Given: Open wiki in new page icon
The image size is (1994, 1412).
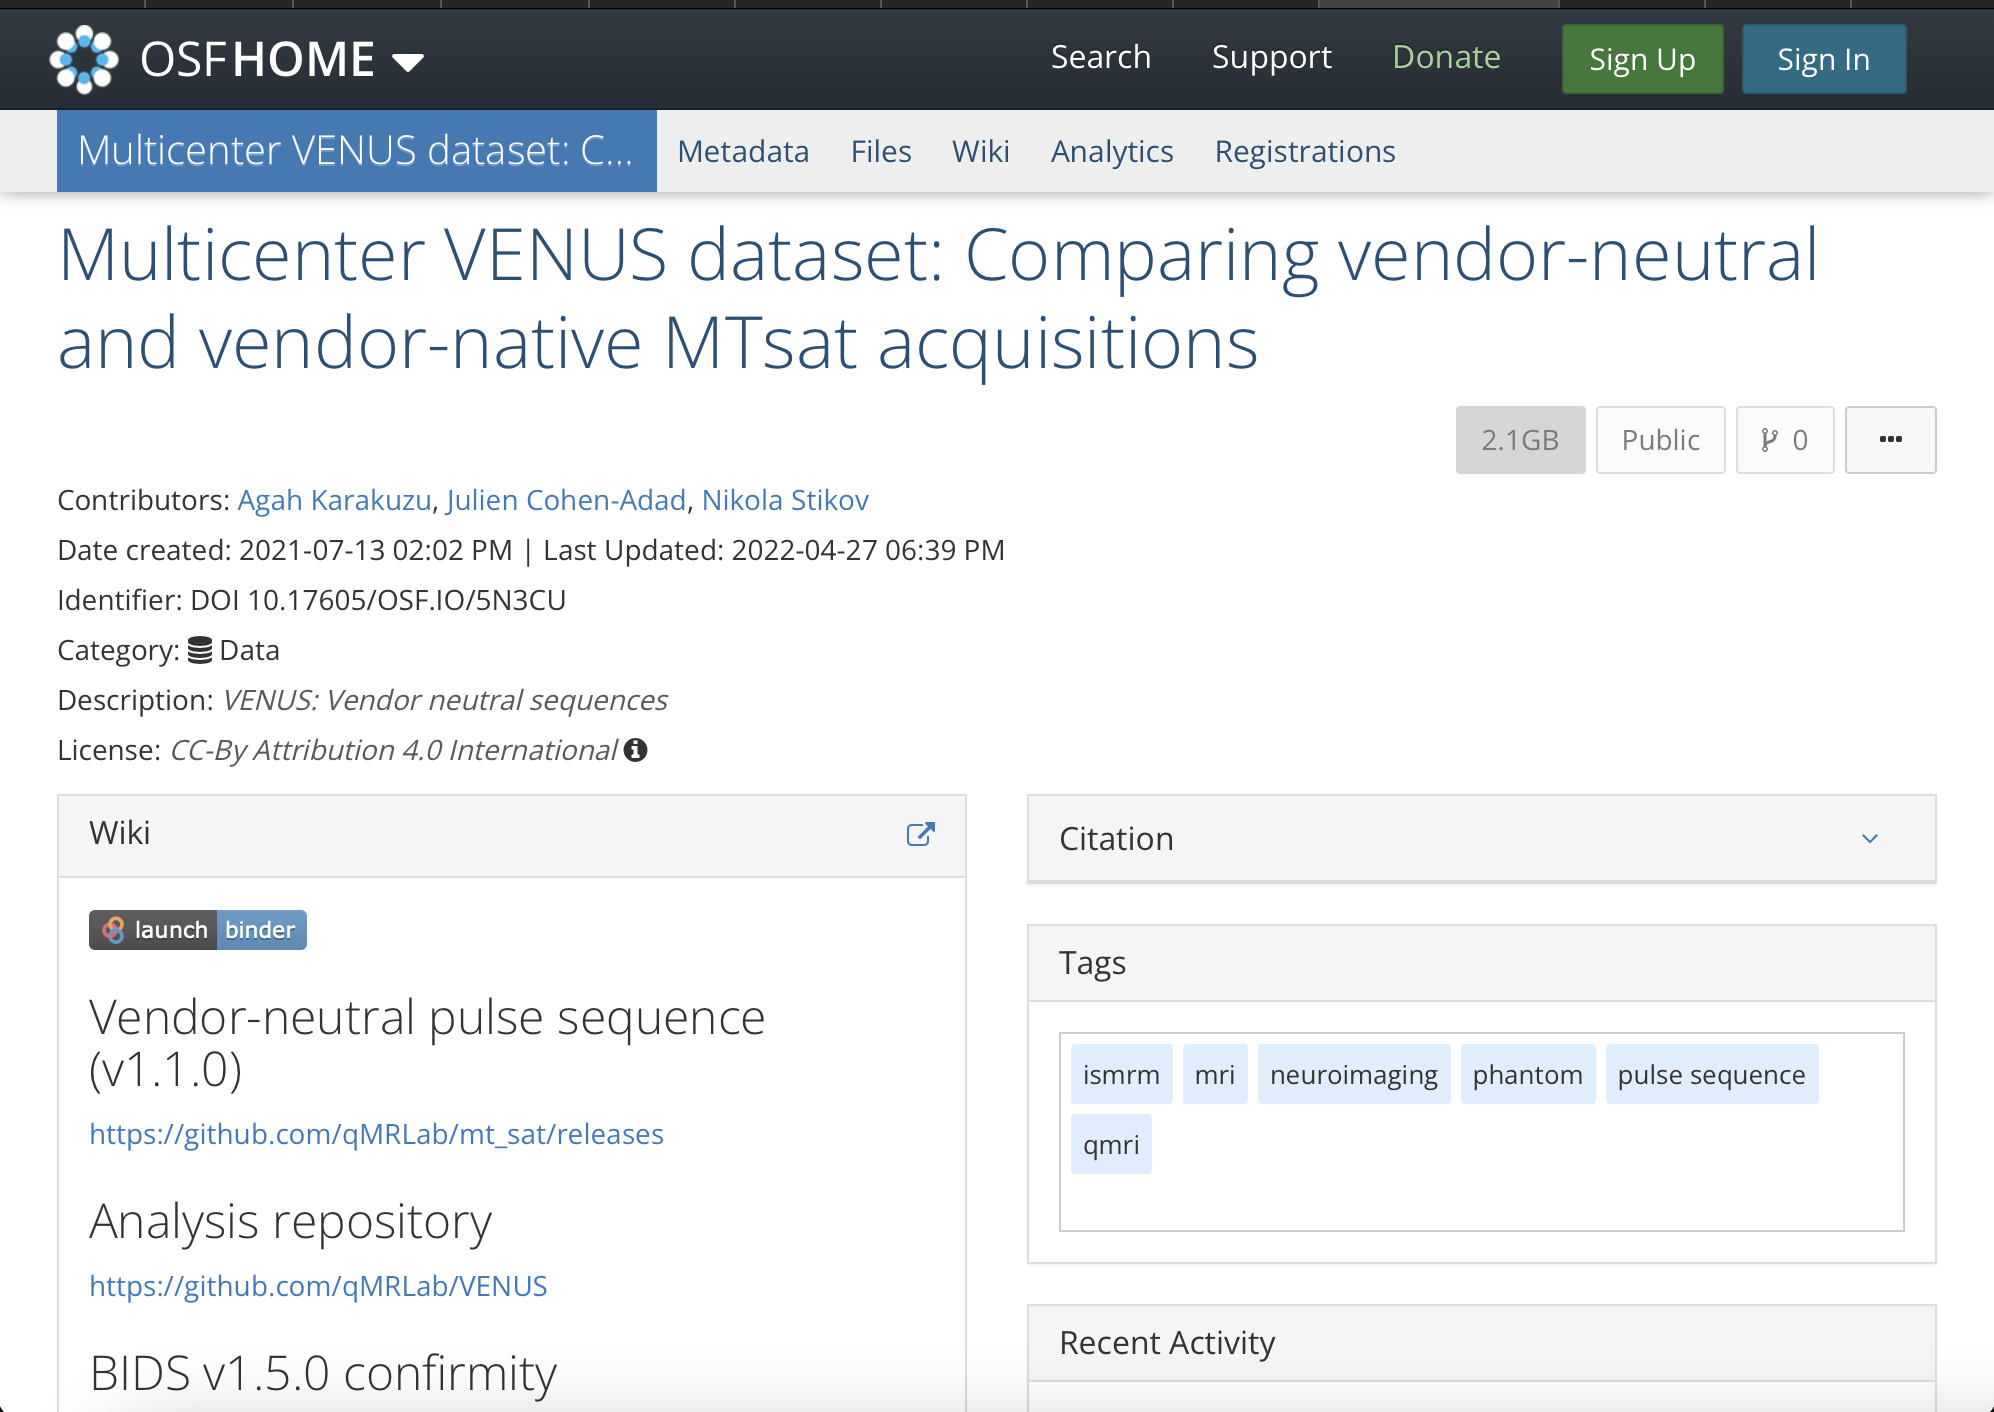Looking at the screenshot, I should pos(920,835).
